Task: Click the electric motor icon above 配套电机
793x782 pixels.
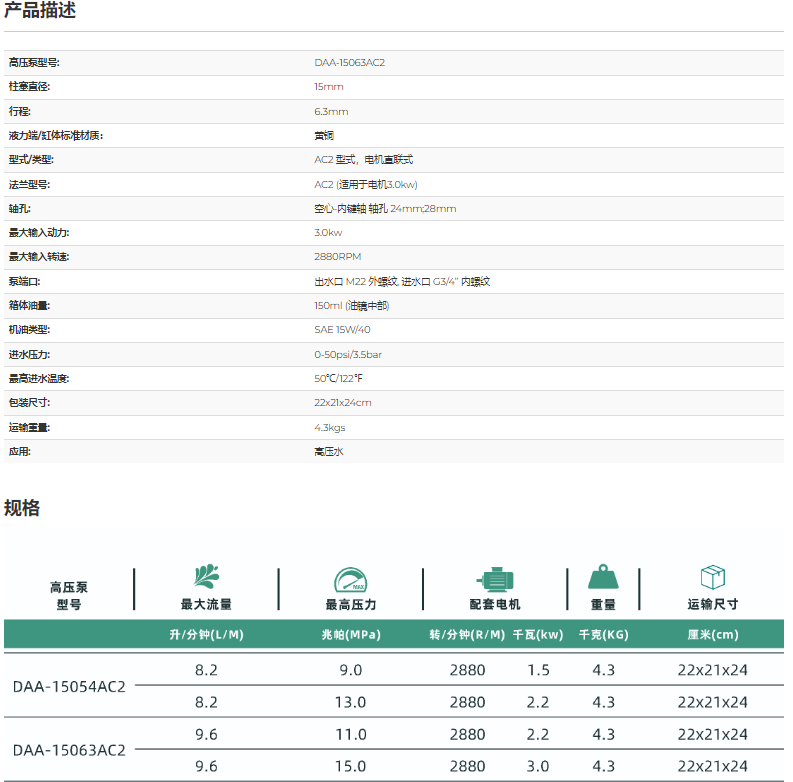Action: [x=494, y=580]
